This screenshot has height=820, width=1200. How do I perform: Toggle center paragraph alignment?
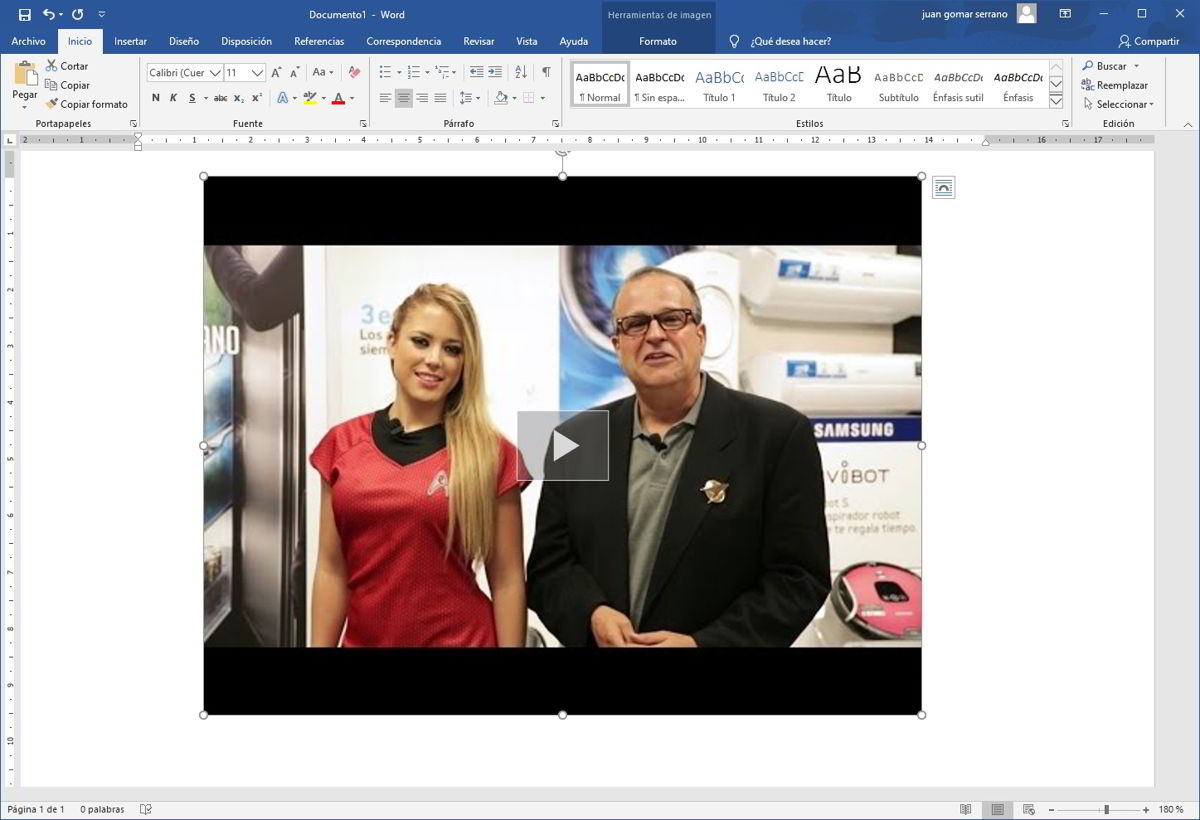click(403, 97)
